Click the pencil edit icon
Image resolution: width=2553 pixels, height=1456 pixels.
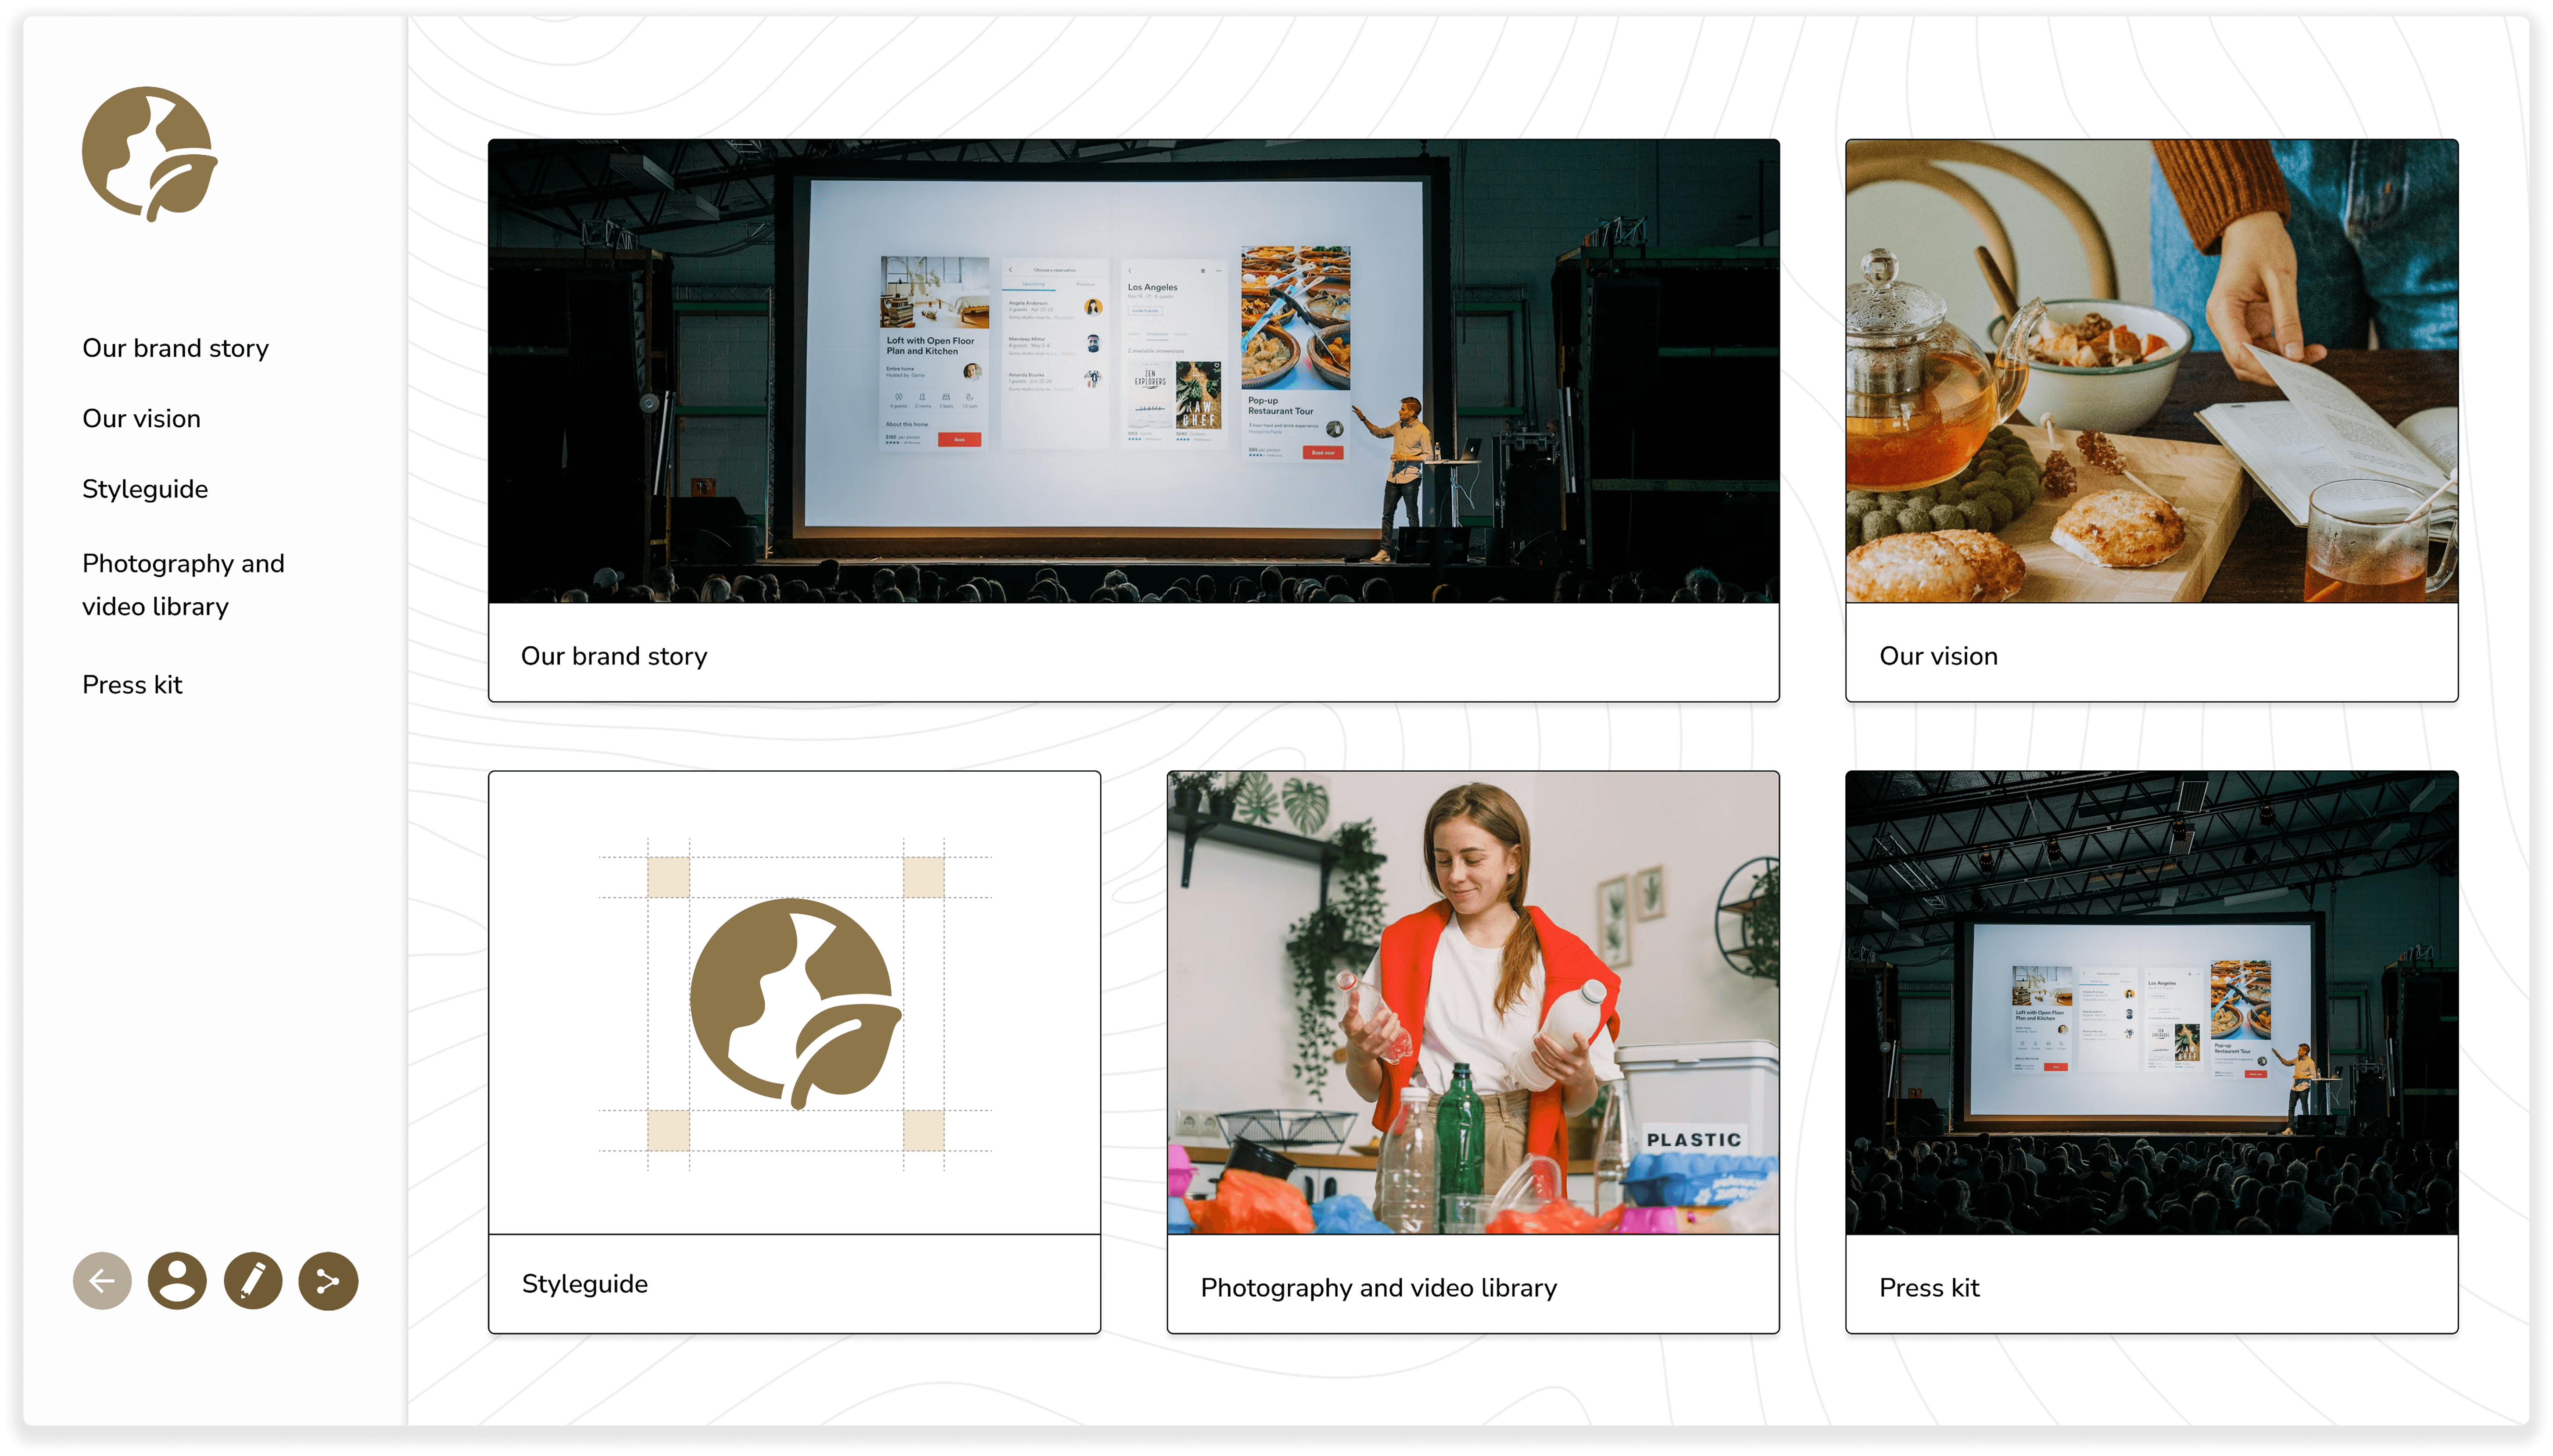pyautogui.click(x=253, y=1280)
